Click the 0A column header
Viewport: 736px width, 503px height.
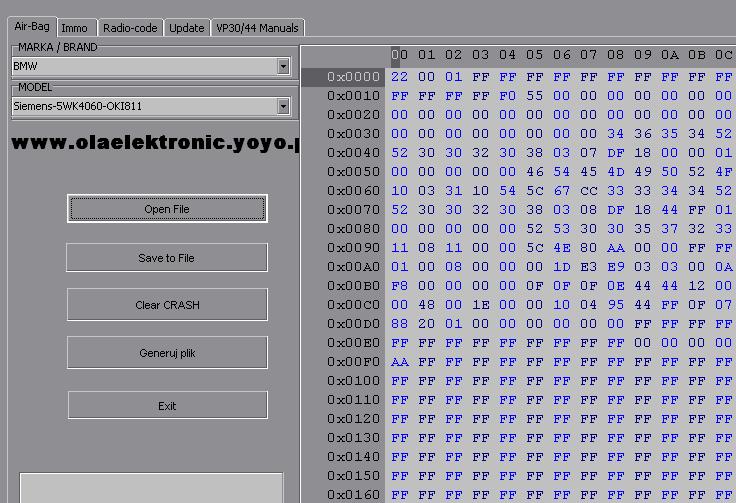pos(670,55)
